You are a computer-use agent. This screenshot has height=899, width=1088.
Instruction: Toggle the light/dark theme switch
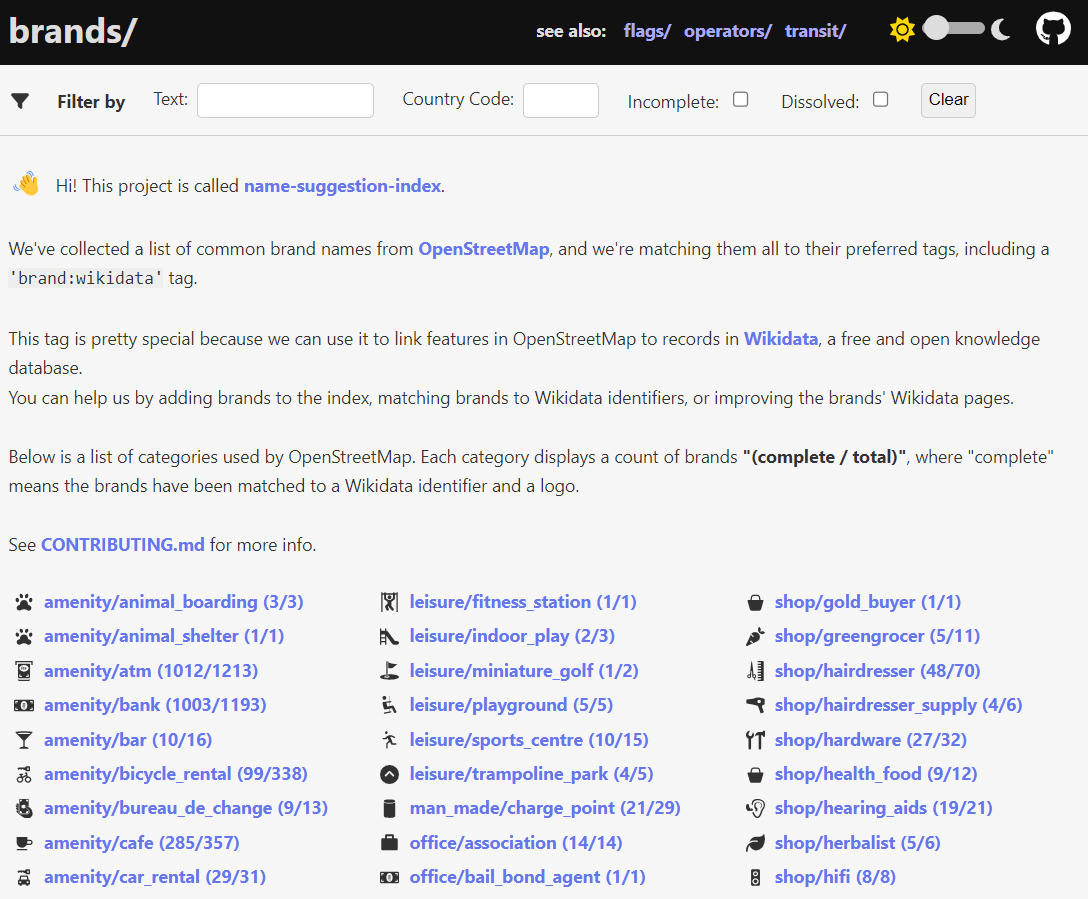951,29
